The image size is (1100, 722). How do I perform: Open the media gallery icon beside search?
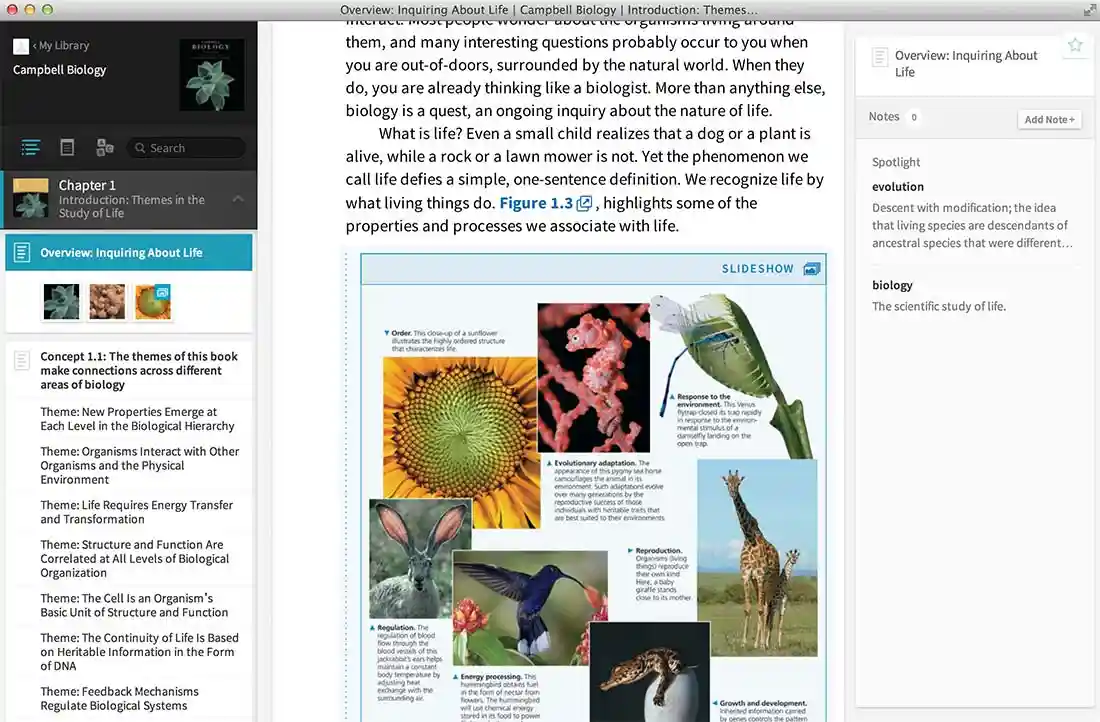105,147
